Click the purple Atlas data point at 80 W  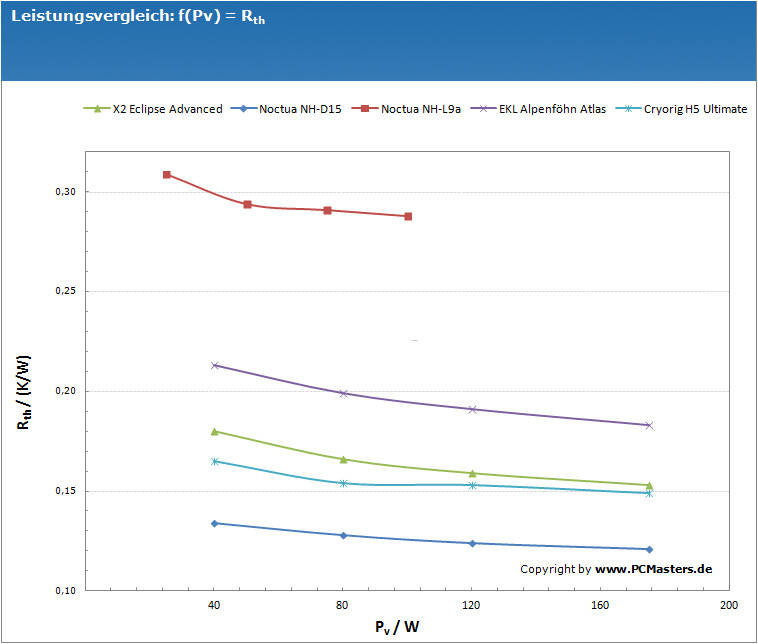(344, 394)
